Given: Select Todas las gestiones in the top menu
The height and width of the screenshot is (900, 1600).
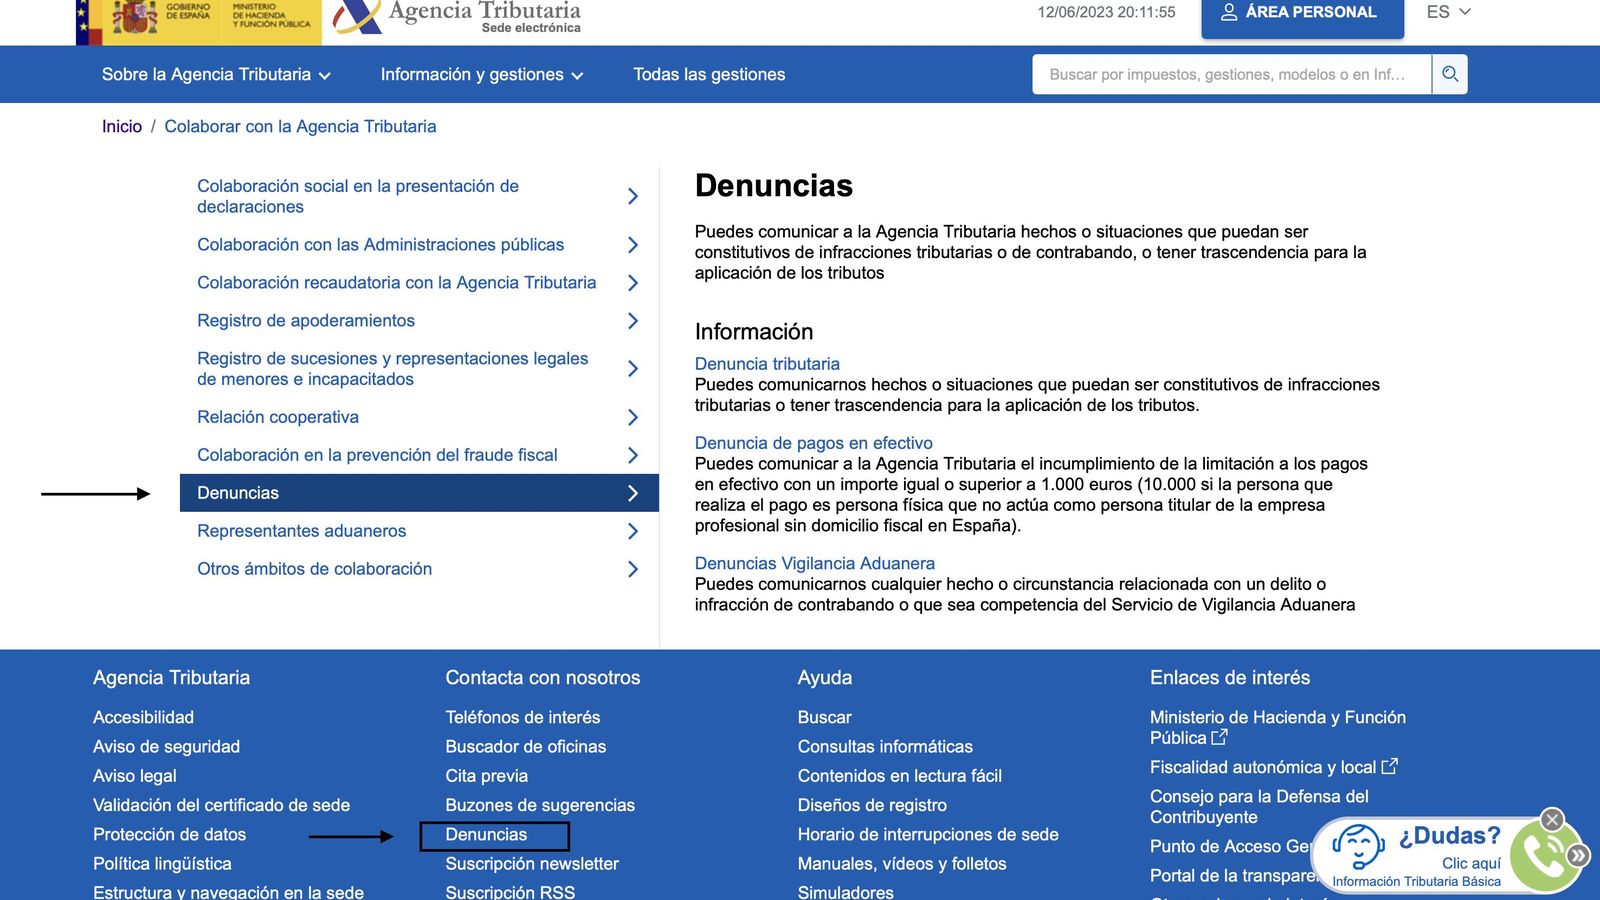Looking at the screenshot, I should point(708,74).
